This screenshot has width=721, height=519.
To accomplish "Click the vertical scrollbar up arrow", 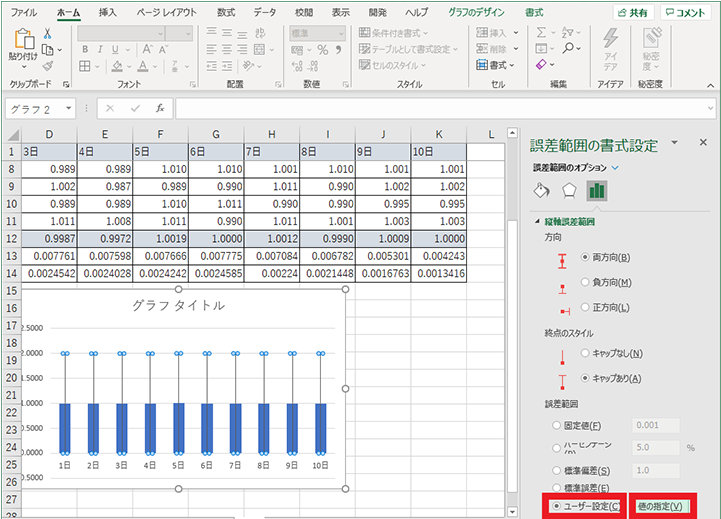I will pos(512,133).
